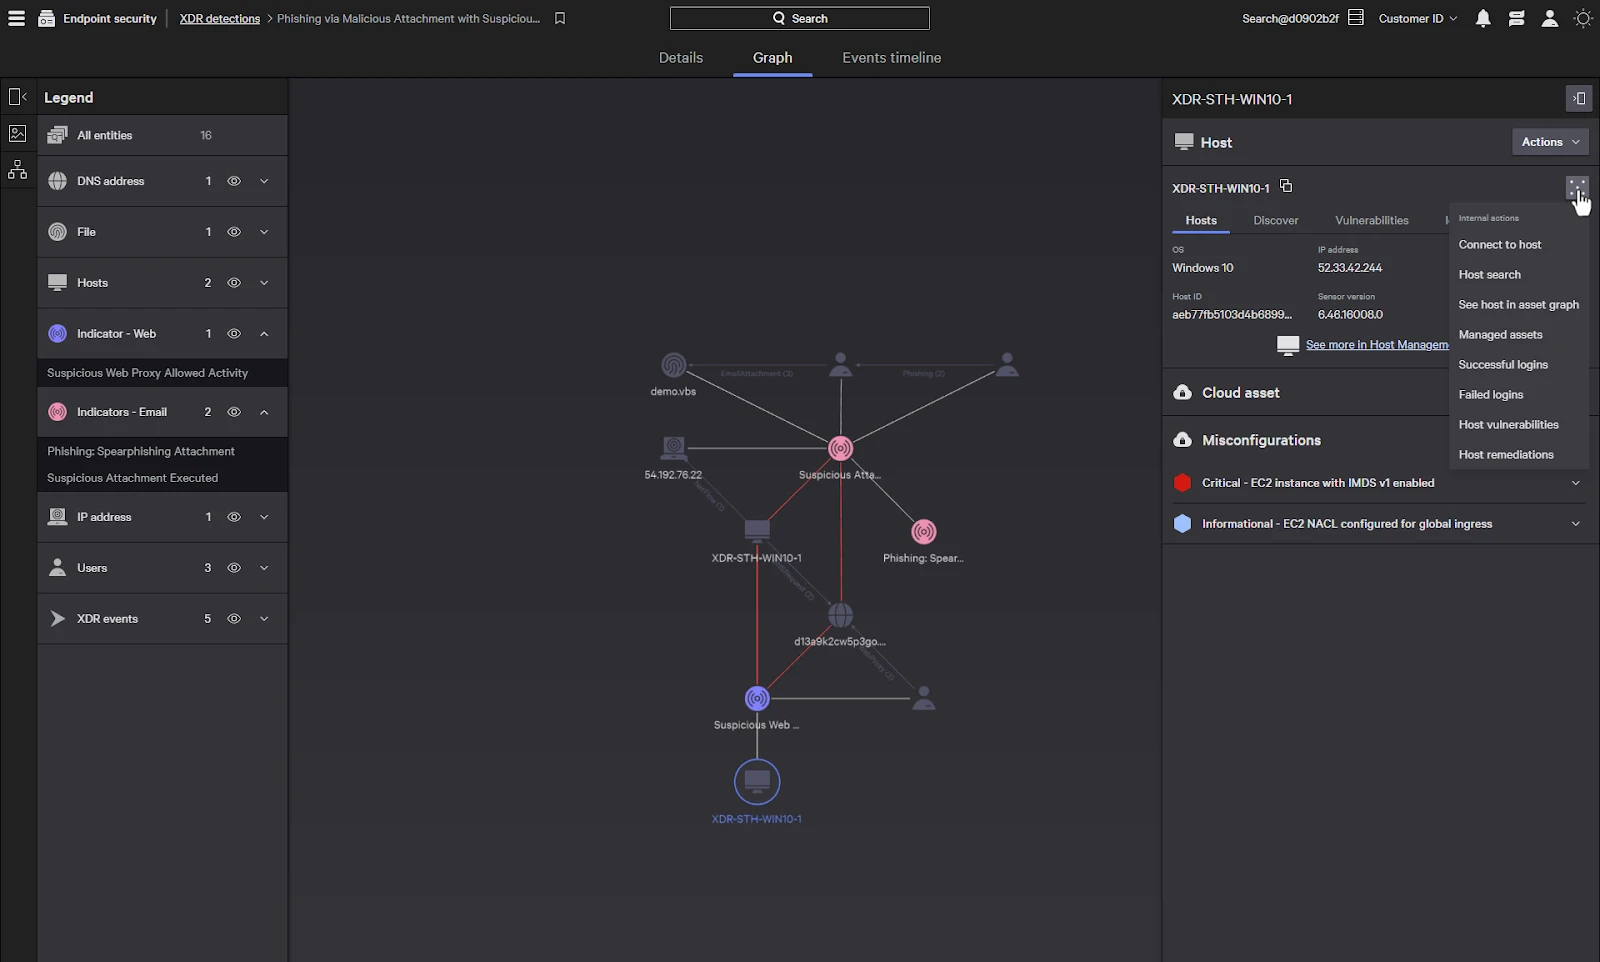Select the Phishing: Spear indicator node
Image resolution: width=1600 pixels, height=962 pixels.
[x=924, y=532]
